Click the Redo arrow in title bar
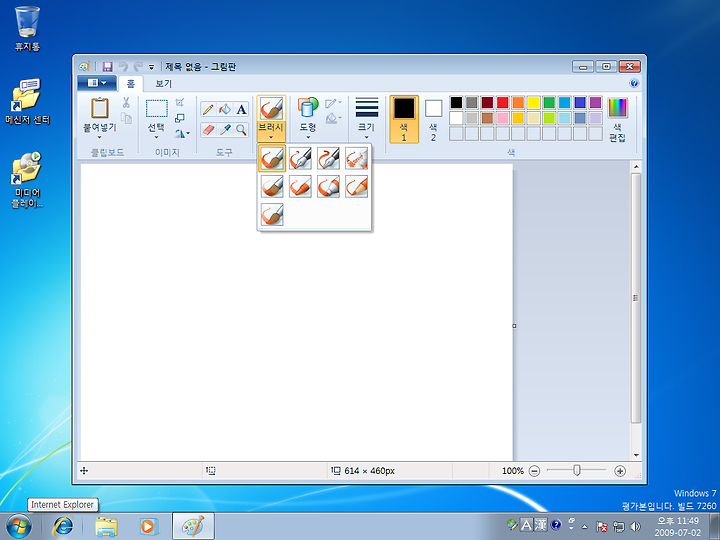720x540 pixels. pyautogui.click(x=137, y=67)
